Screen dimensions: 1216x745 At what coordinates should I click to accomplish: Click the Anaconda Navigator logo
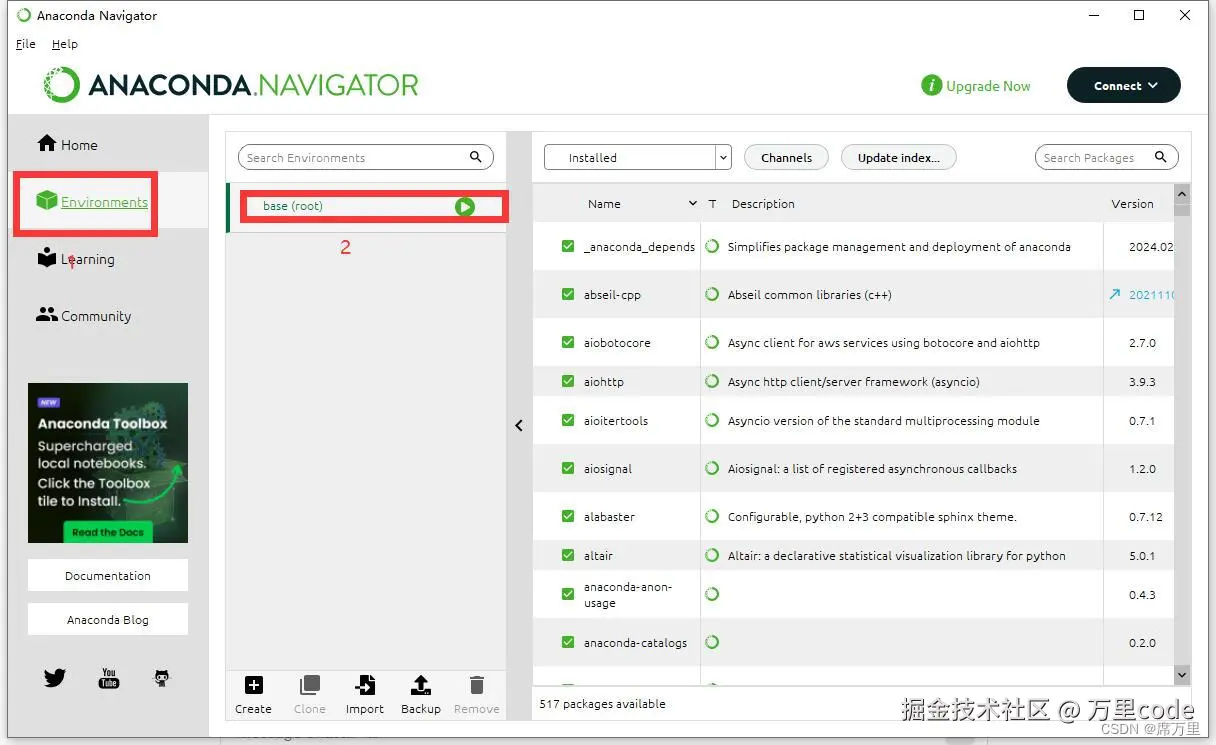pyautogui.click(x=231, y=85)
